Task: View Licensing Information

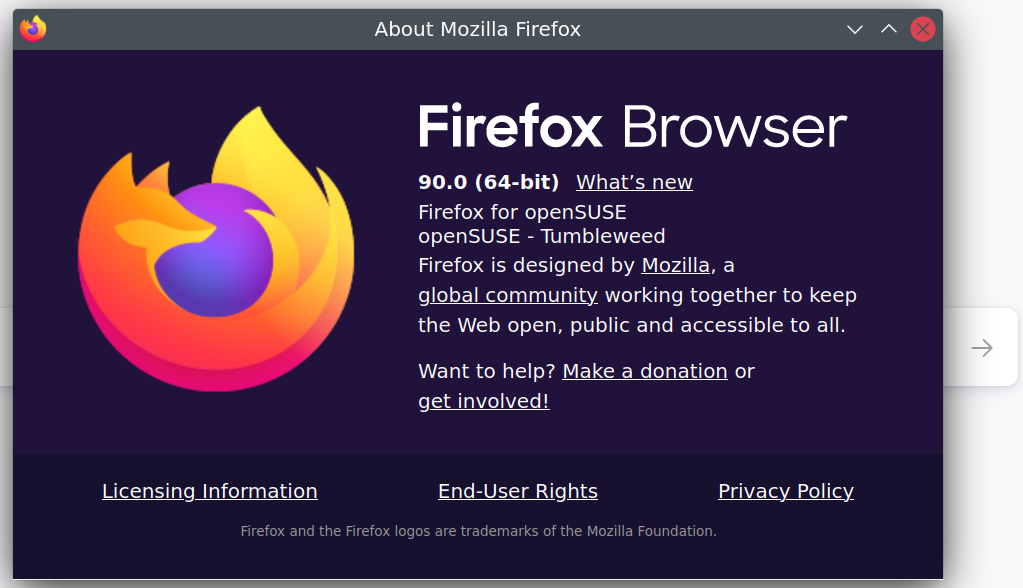Action: click(x=210, y=491)
